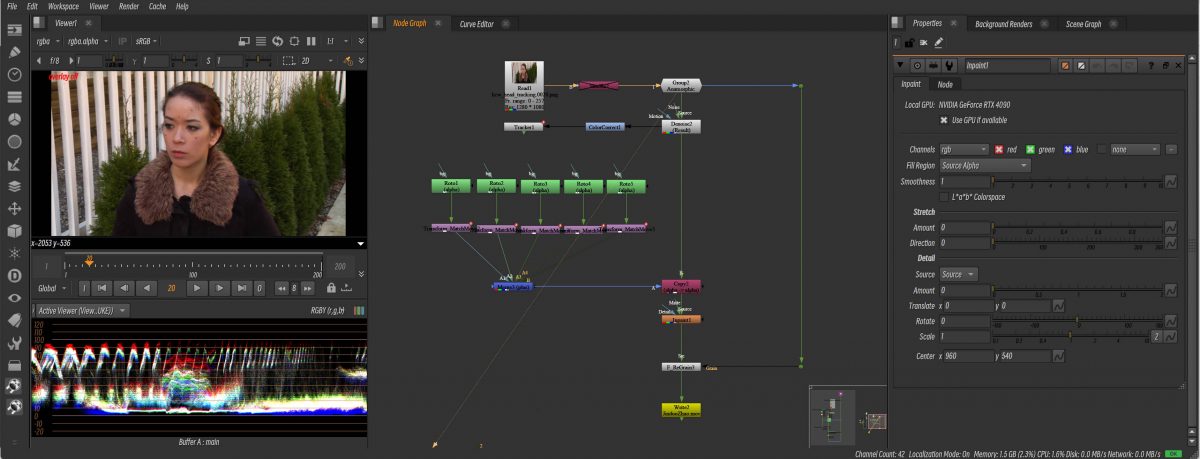Expand the sRGB viewer colorspace dropdown
1200x459 pixels.
pos(147,41)
